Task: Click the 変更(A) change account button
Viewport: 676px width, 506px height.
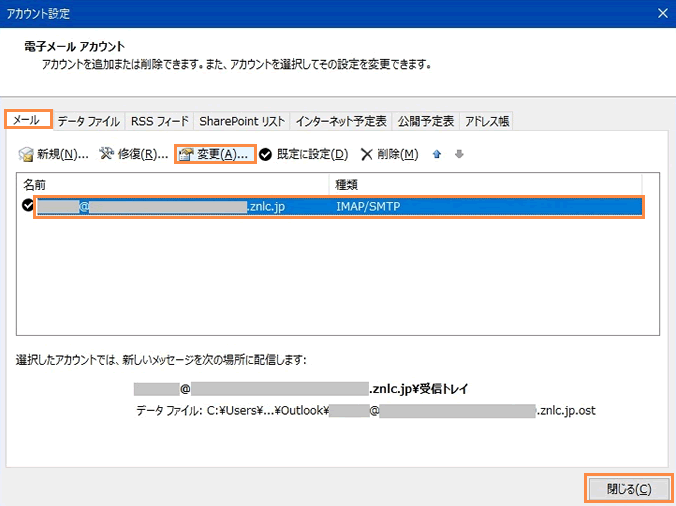Action: click(x=215, y=154)
